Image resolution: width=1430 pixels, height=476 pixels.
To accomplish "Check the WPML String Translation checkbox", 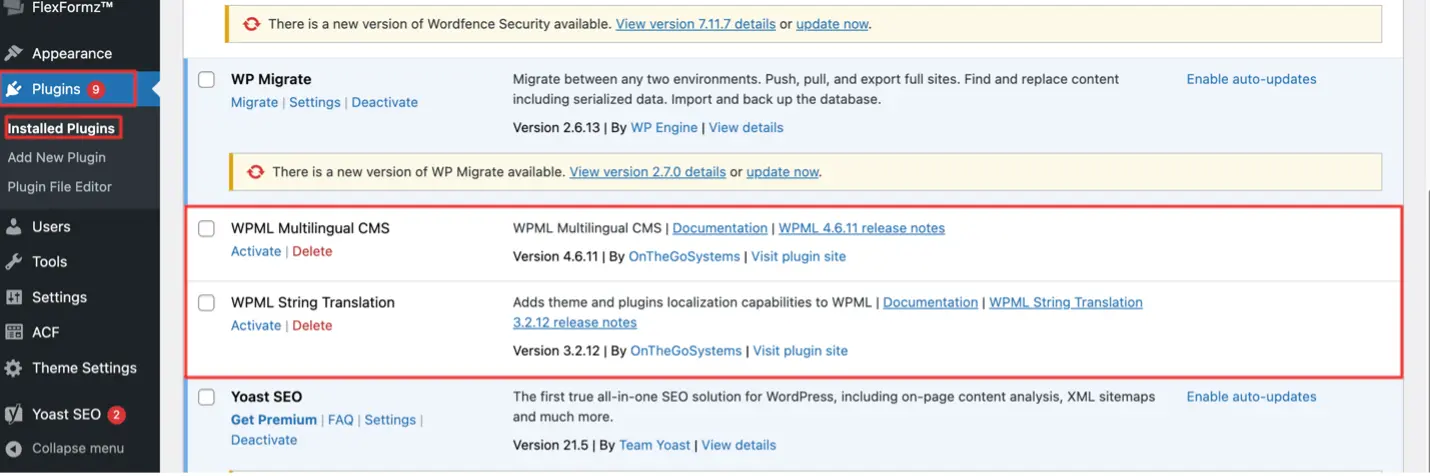I will click(206, 303).
